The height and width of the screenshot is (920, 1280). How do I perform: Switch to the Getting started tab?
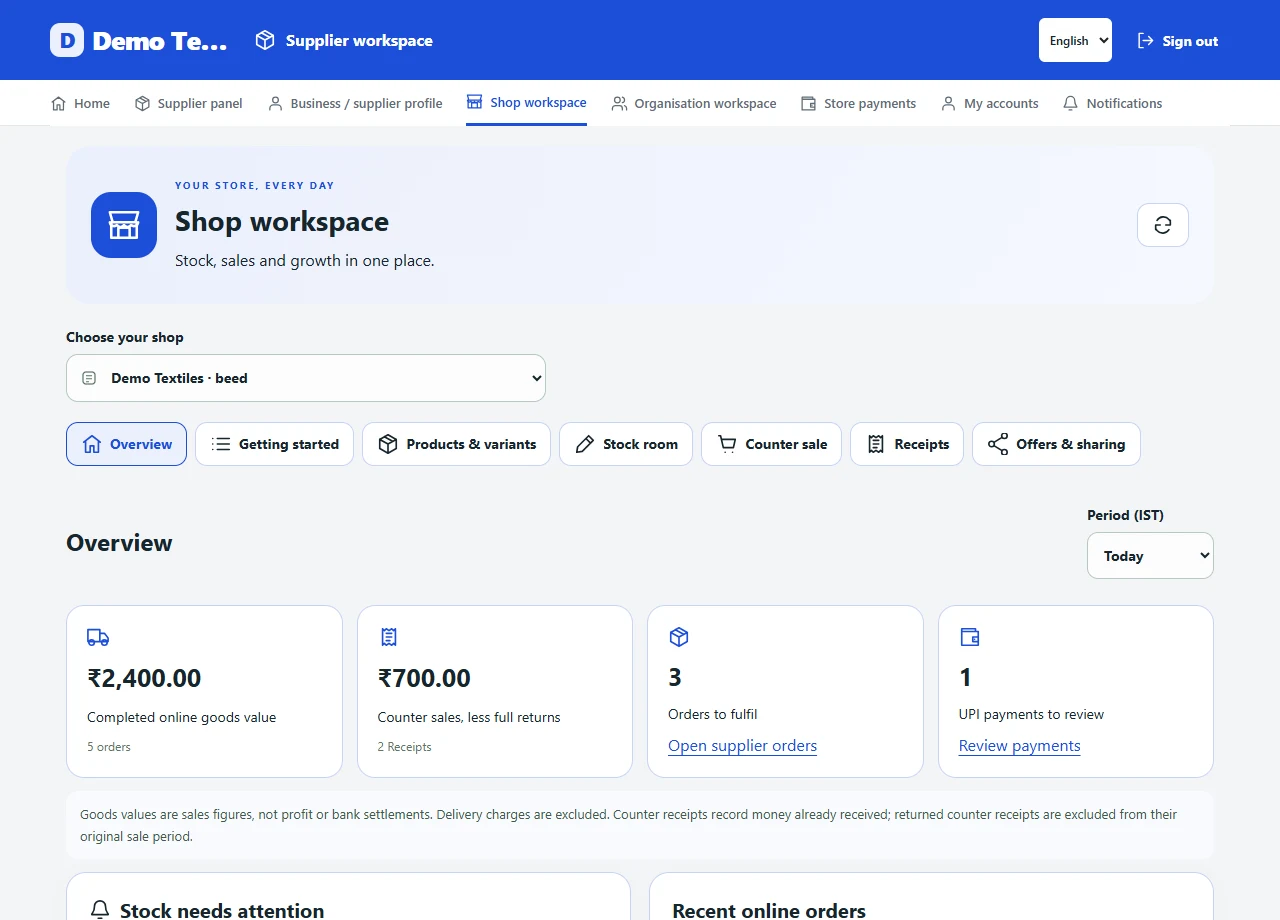[274, 444]
